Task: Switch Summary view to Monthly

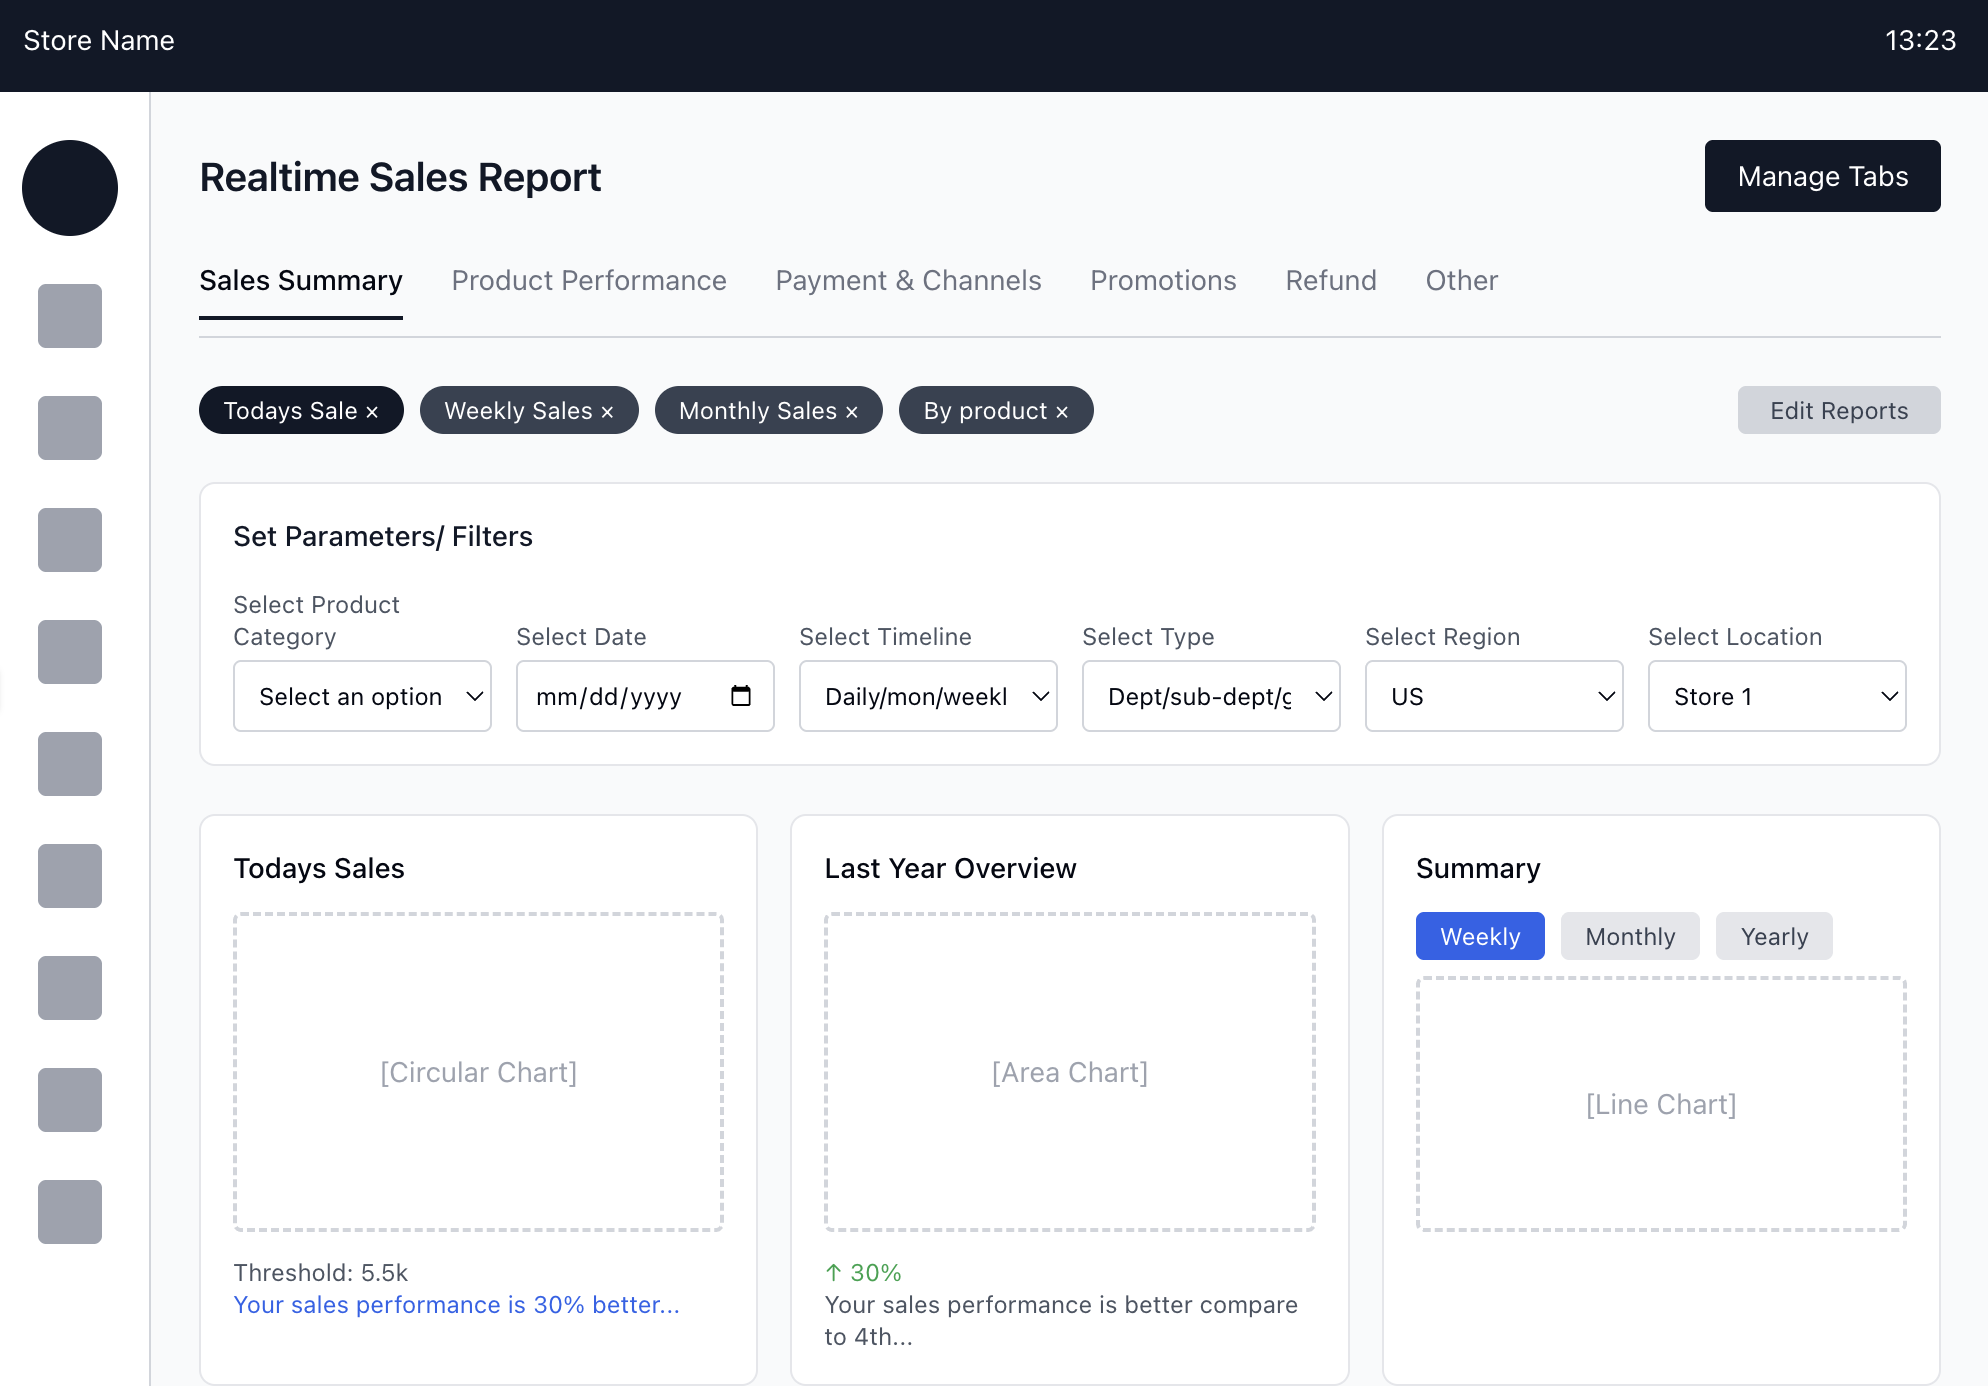Action: pyautogui.click(x=1630, y=936)
